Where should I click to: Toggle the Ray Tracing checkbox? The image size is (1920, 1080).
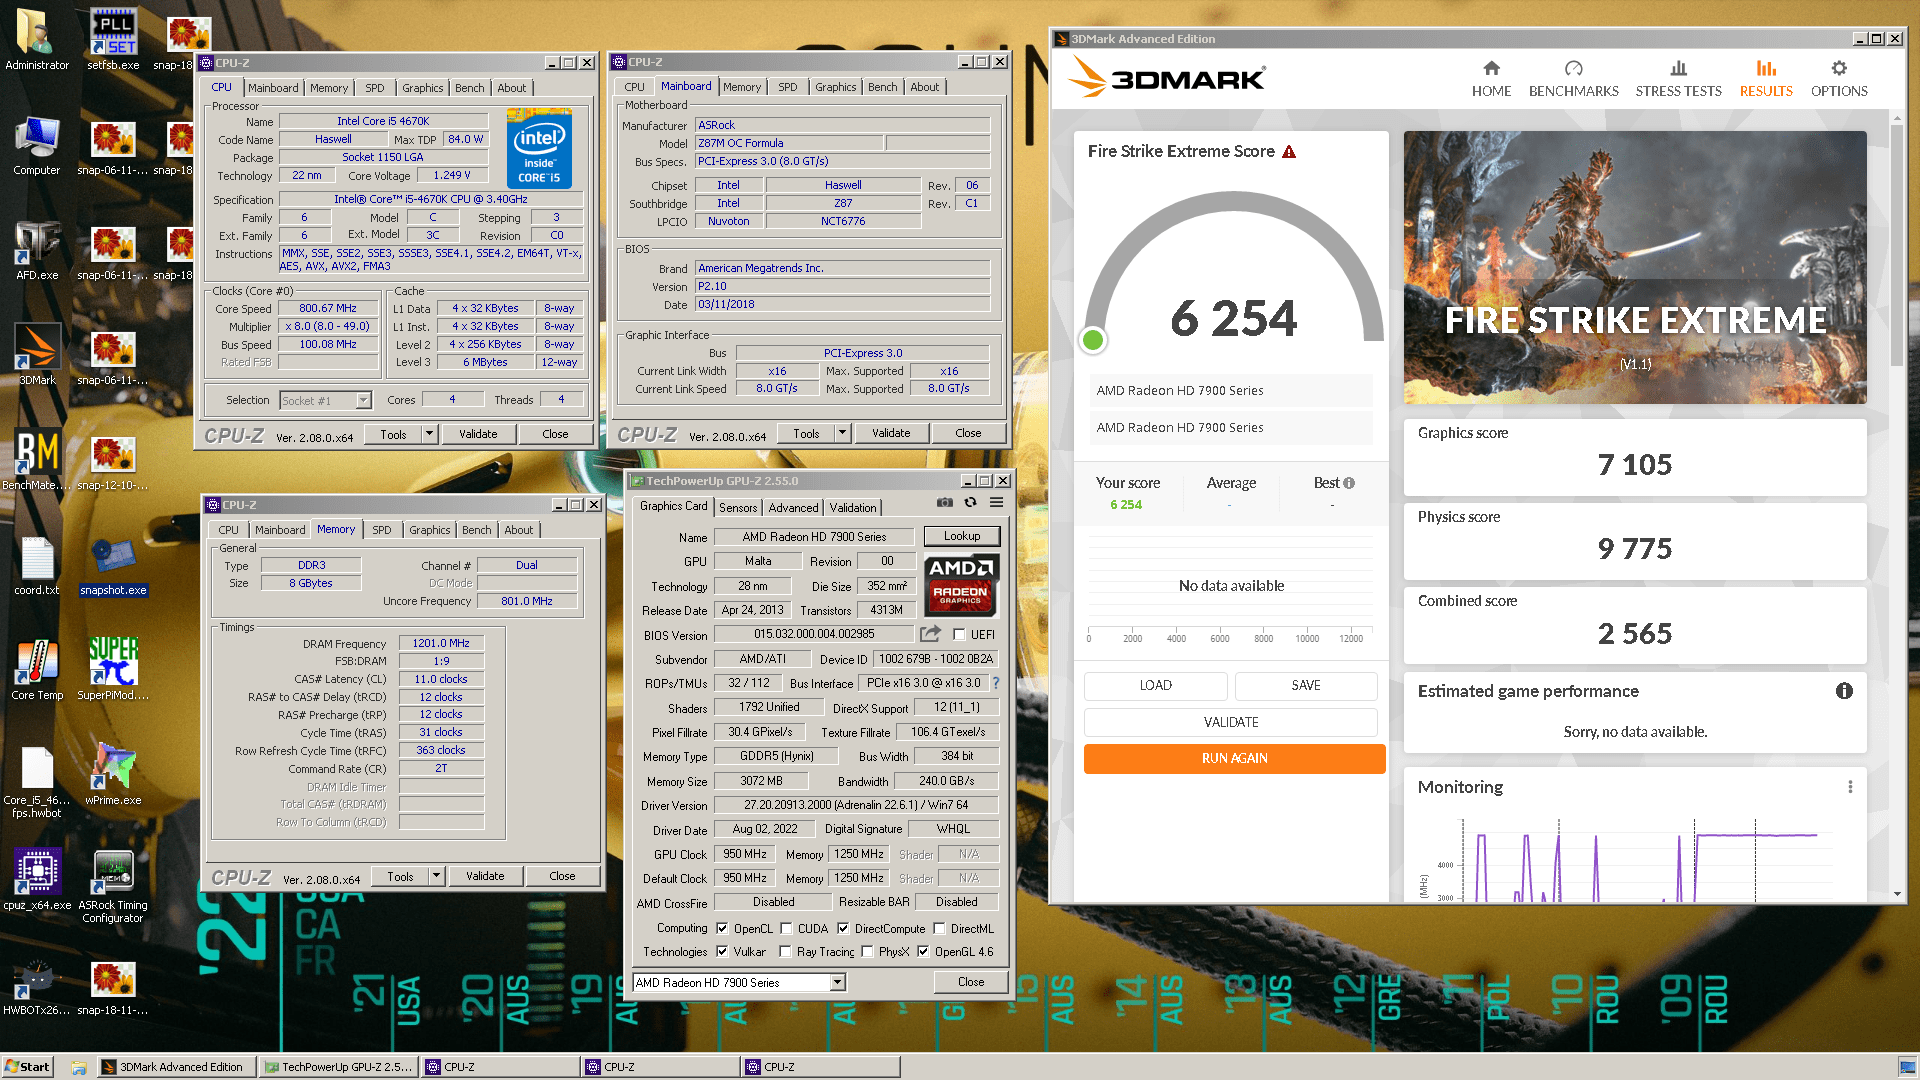785,952
